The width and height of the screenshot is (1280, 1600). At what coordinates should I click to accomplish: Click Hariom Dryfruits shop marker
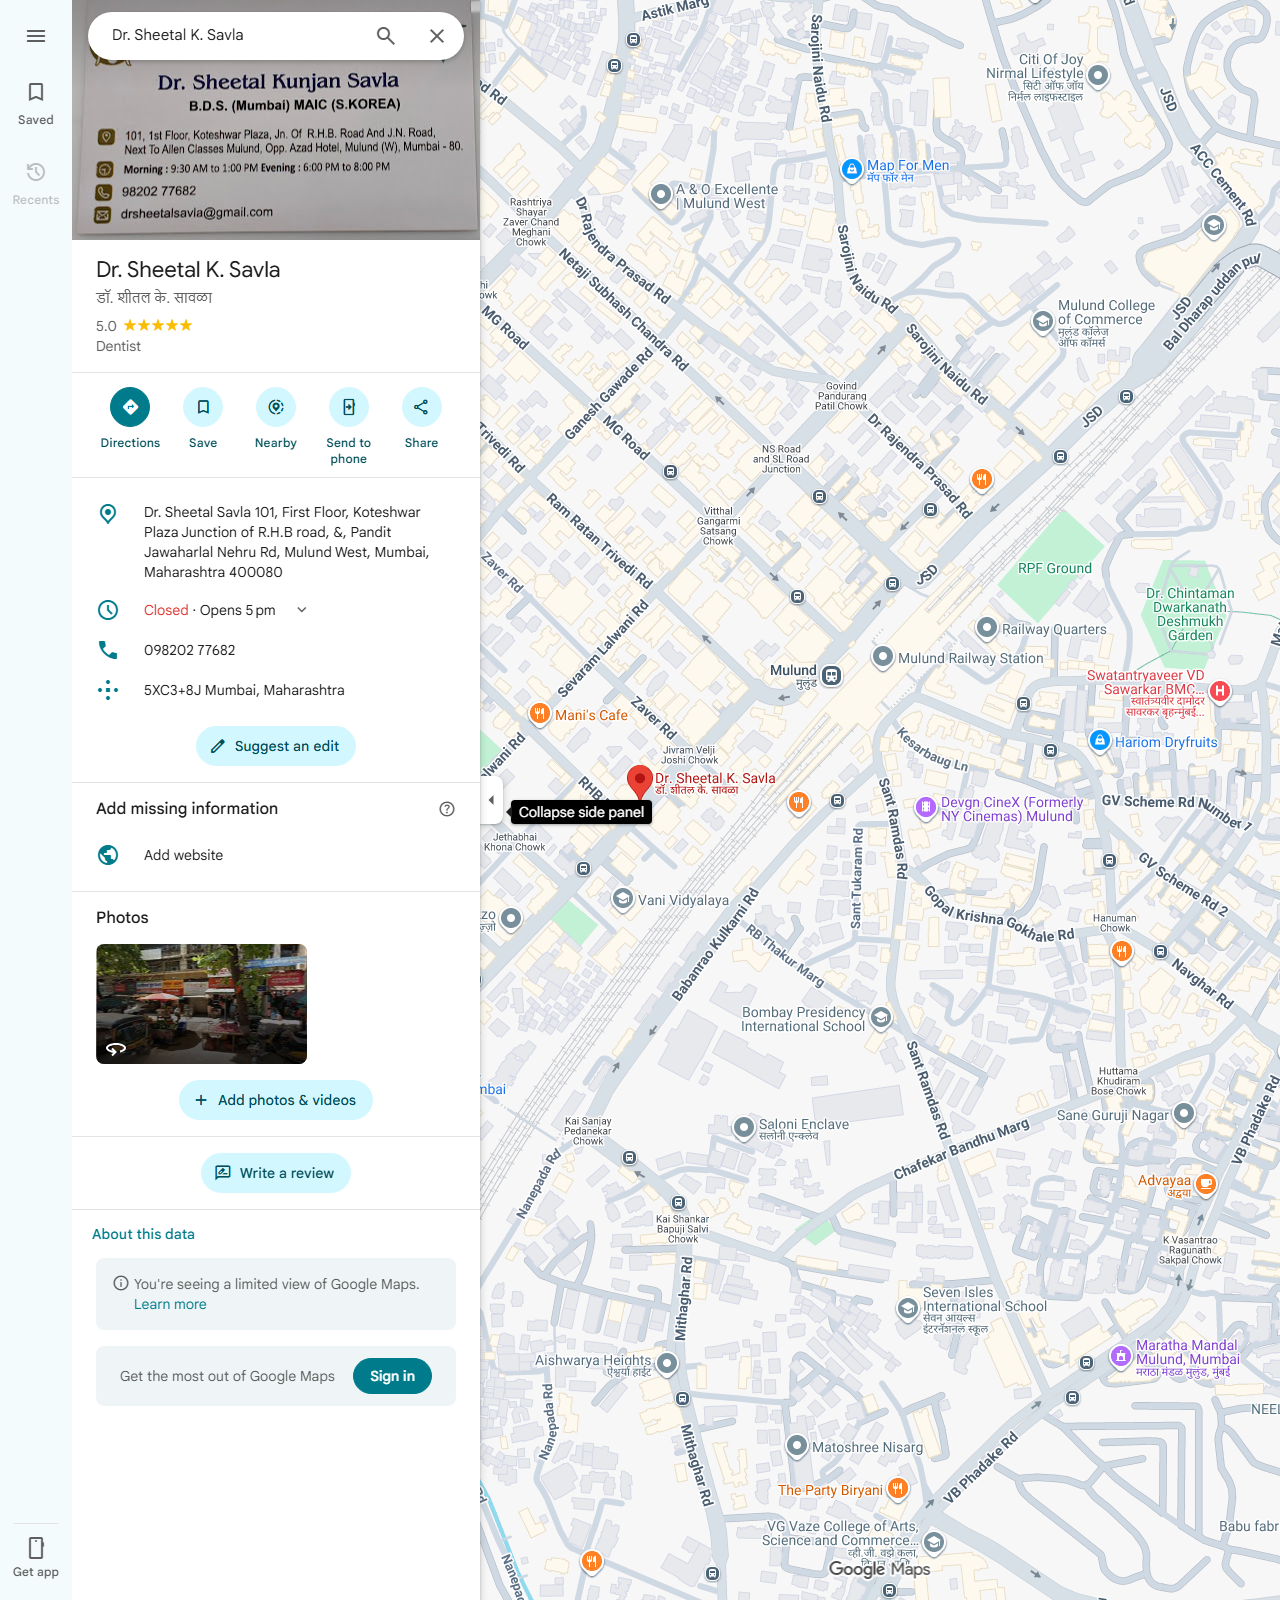(1100, 741)
